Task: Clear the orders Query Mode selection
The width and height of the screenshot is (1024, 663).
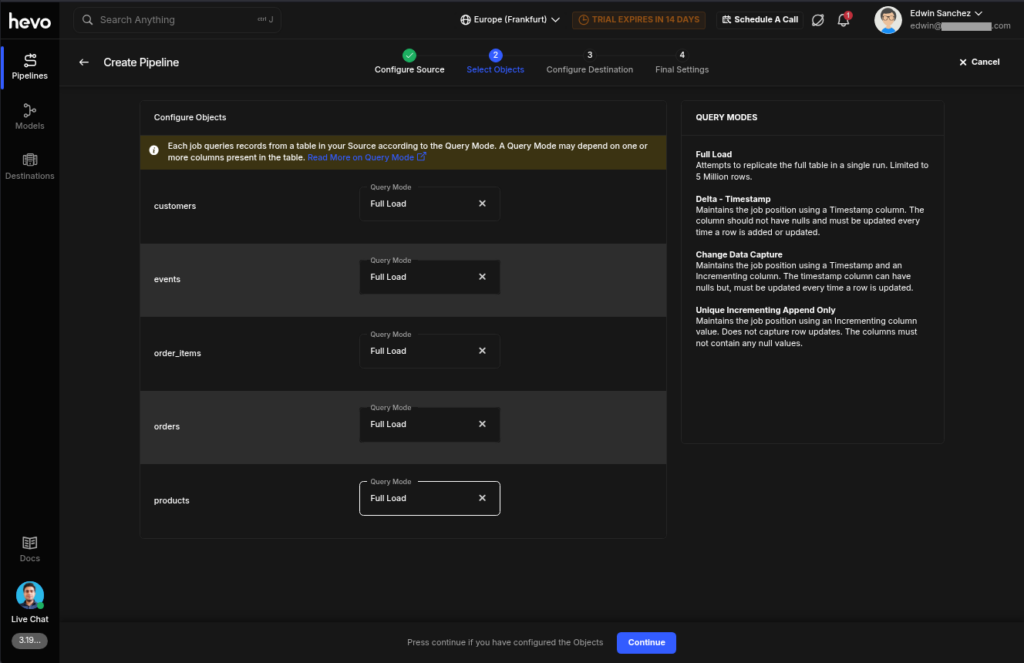Action: click(482, 425)
